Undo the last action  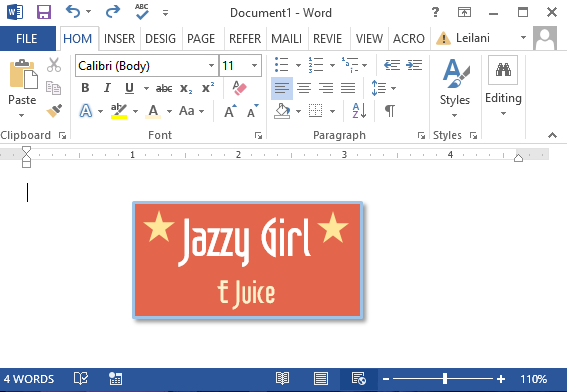pos(73,12)
